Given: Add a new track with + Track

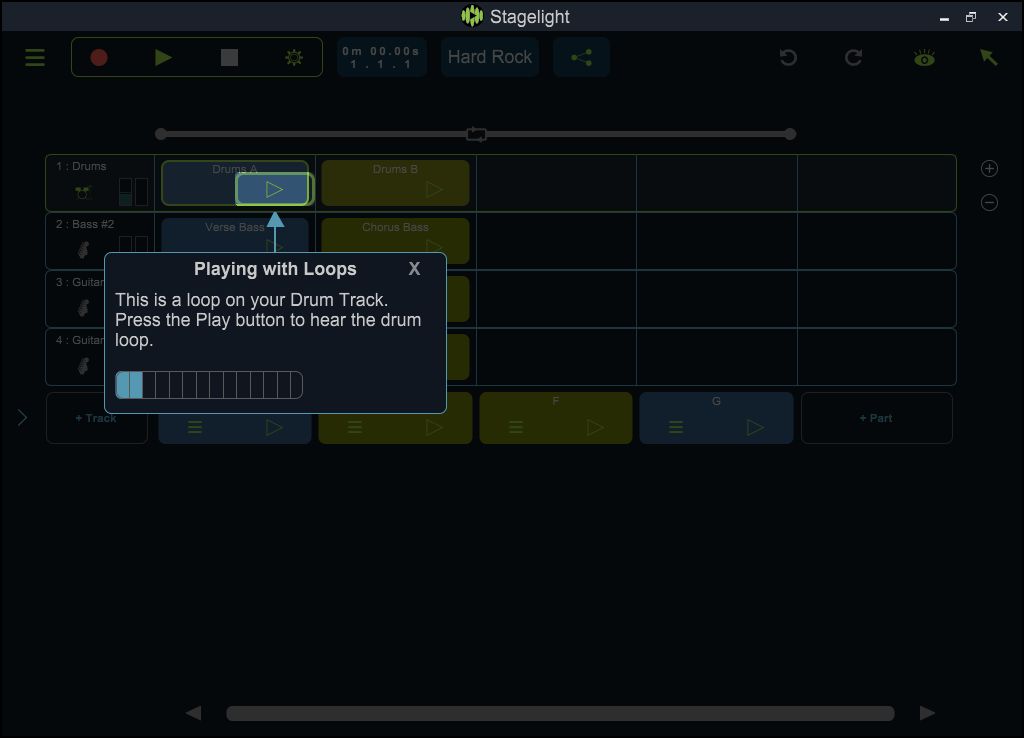Looking at the screenshot, I should tap(96, 417).
